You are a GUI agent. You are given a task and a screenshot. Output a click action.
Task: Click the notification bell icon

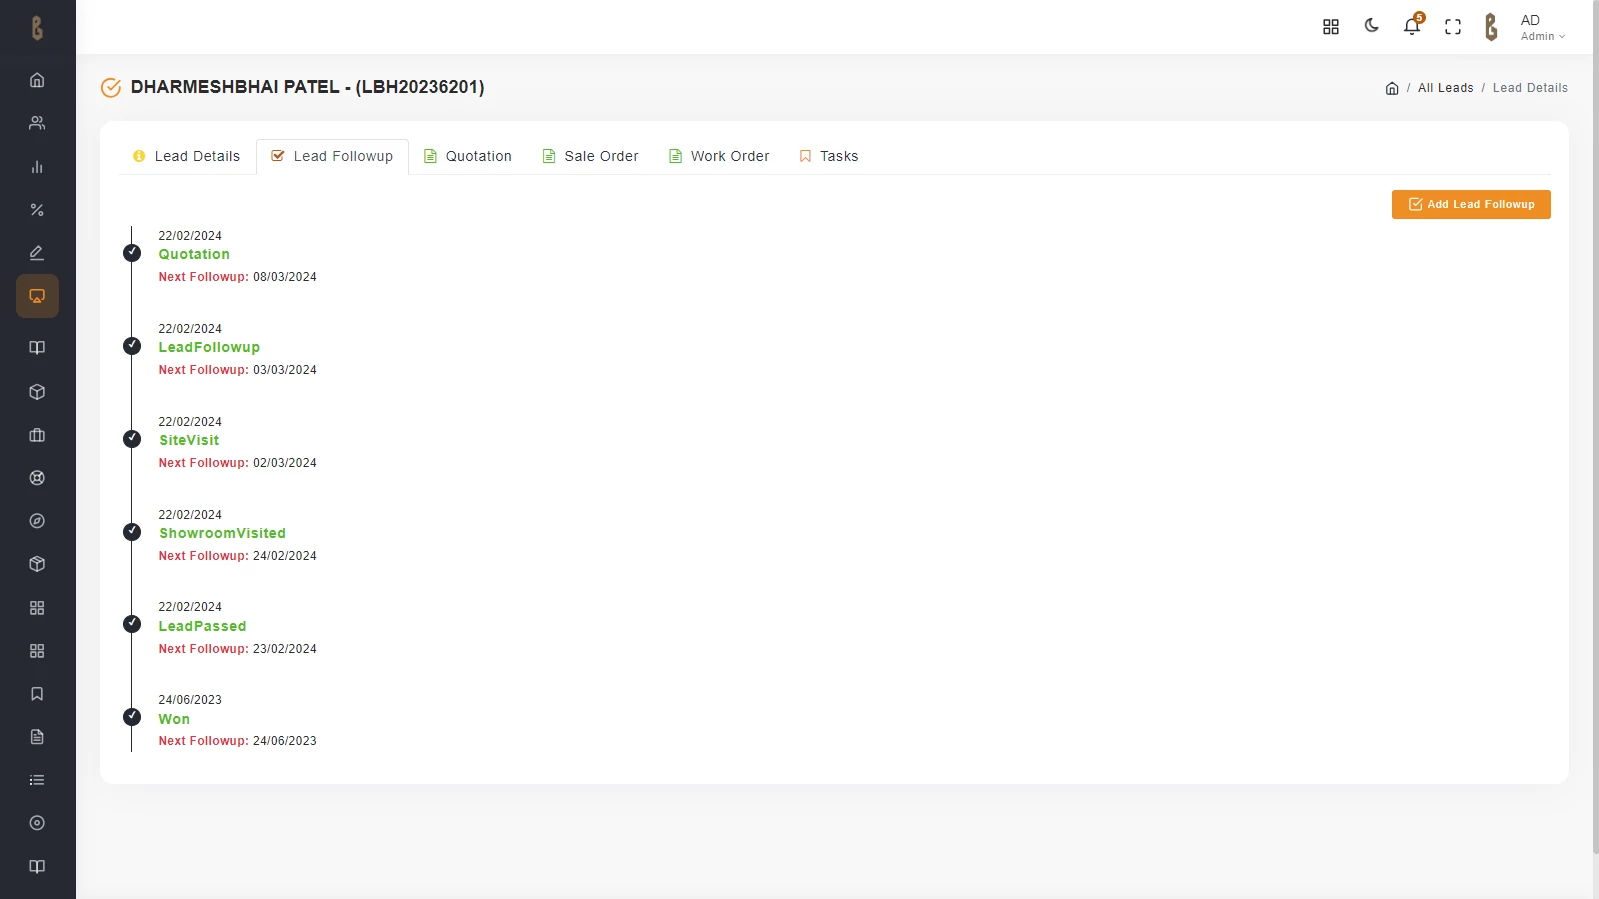click(1411, 27)
